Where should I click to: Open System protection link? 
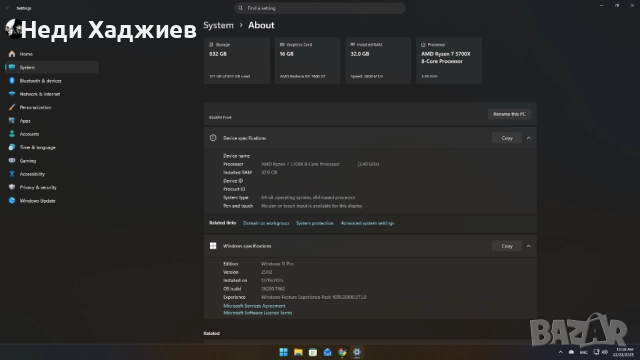tap(315, 223)
